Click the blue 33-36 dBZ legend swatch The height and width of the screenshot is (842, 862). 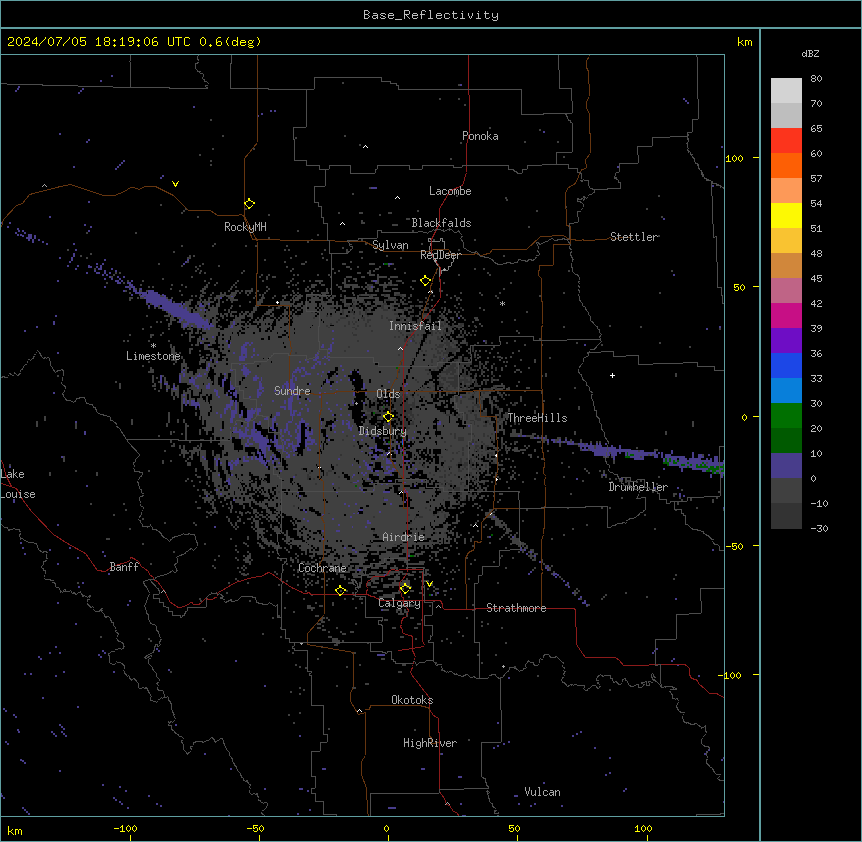point(786,365)
